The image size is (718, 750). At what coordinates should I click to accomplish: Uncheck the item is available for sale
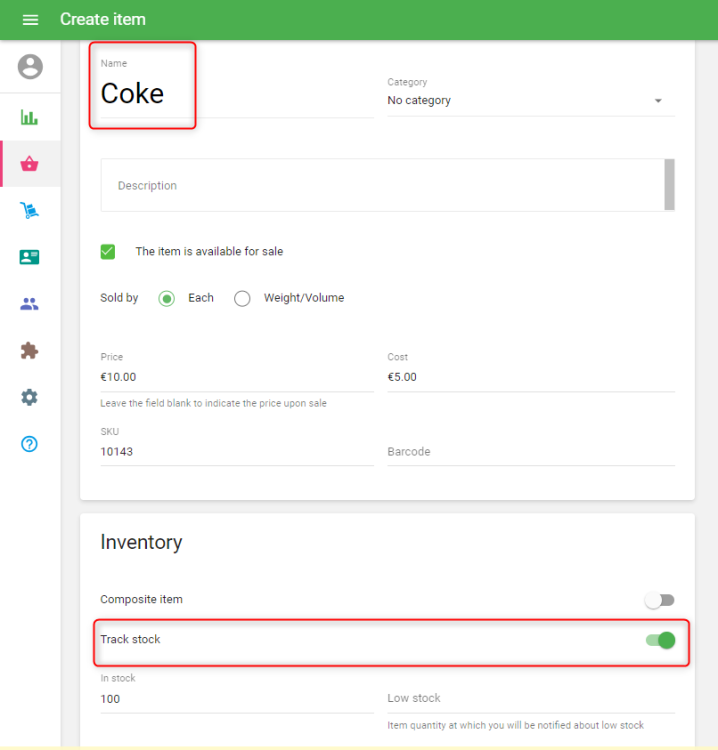[x=108, y=252]
